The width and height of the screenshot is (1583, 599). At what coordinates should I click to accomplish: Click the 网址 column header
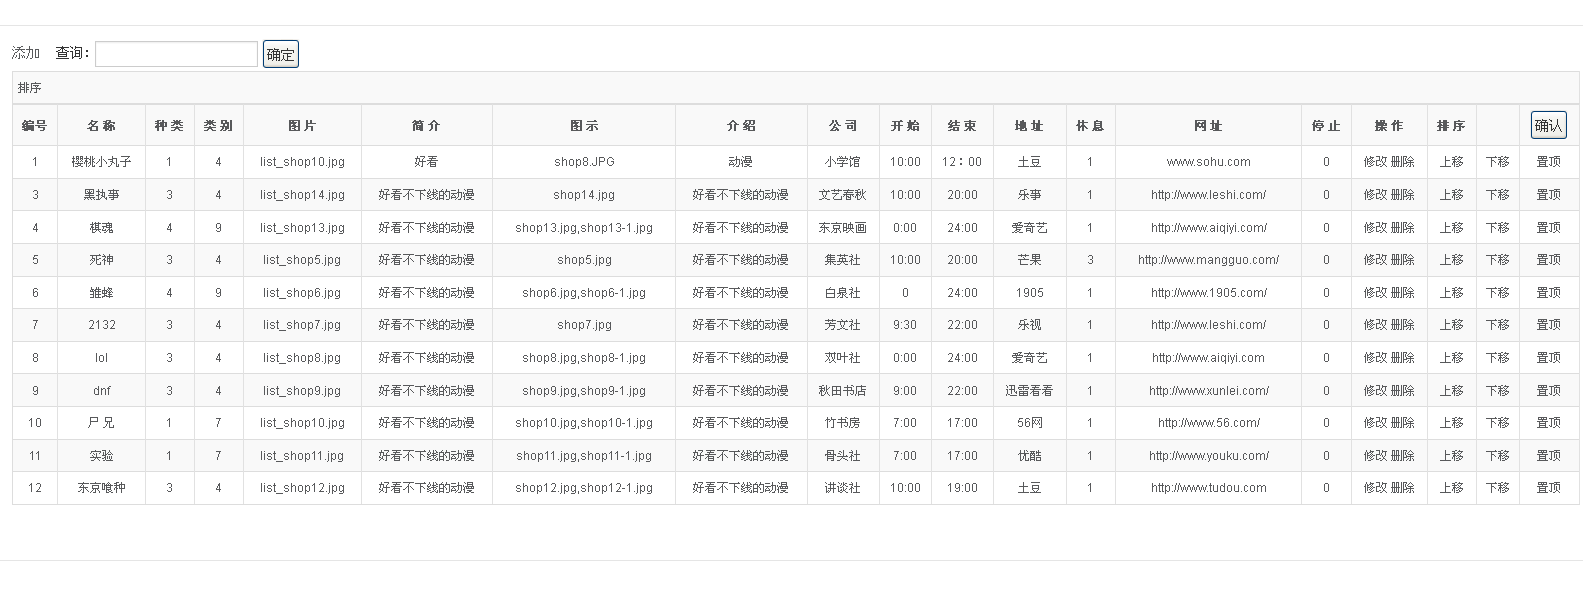(x=1208, y=126)
